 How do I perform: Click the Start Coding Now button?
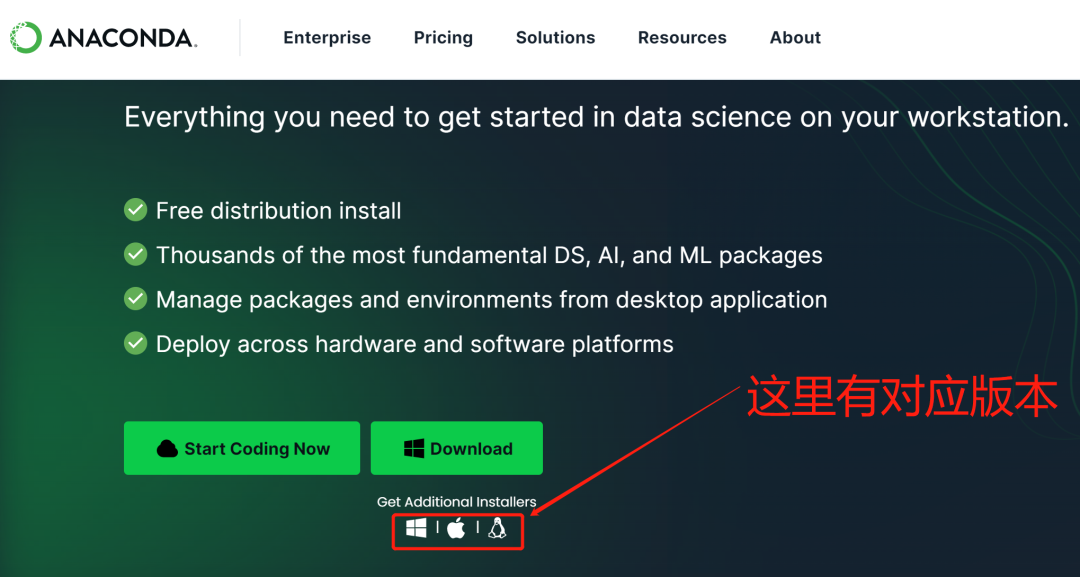coord(242,448)
